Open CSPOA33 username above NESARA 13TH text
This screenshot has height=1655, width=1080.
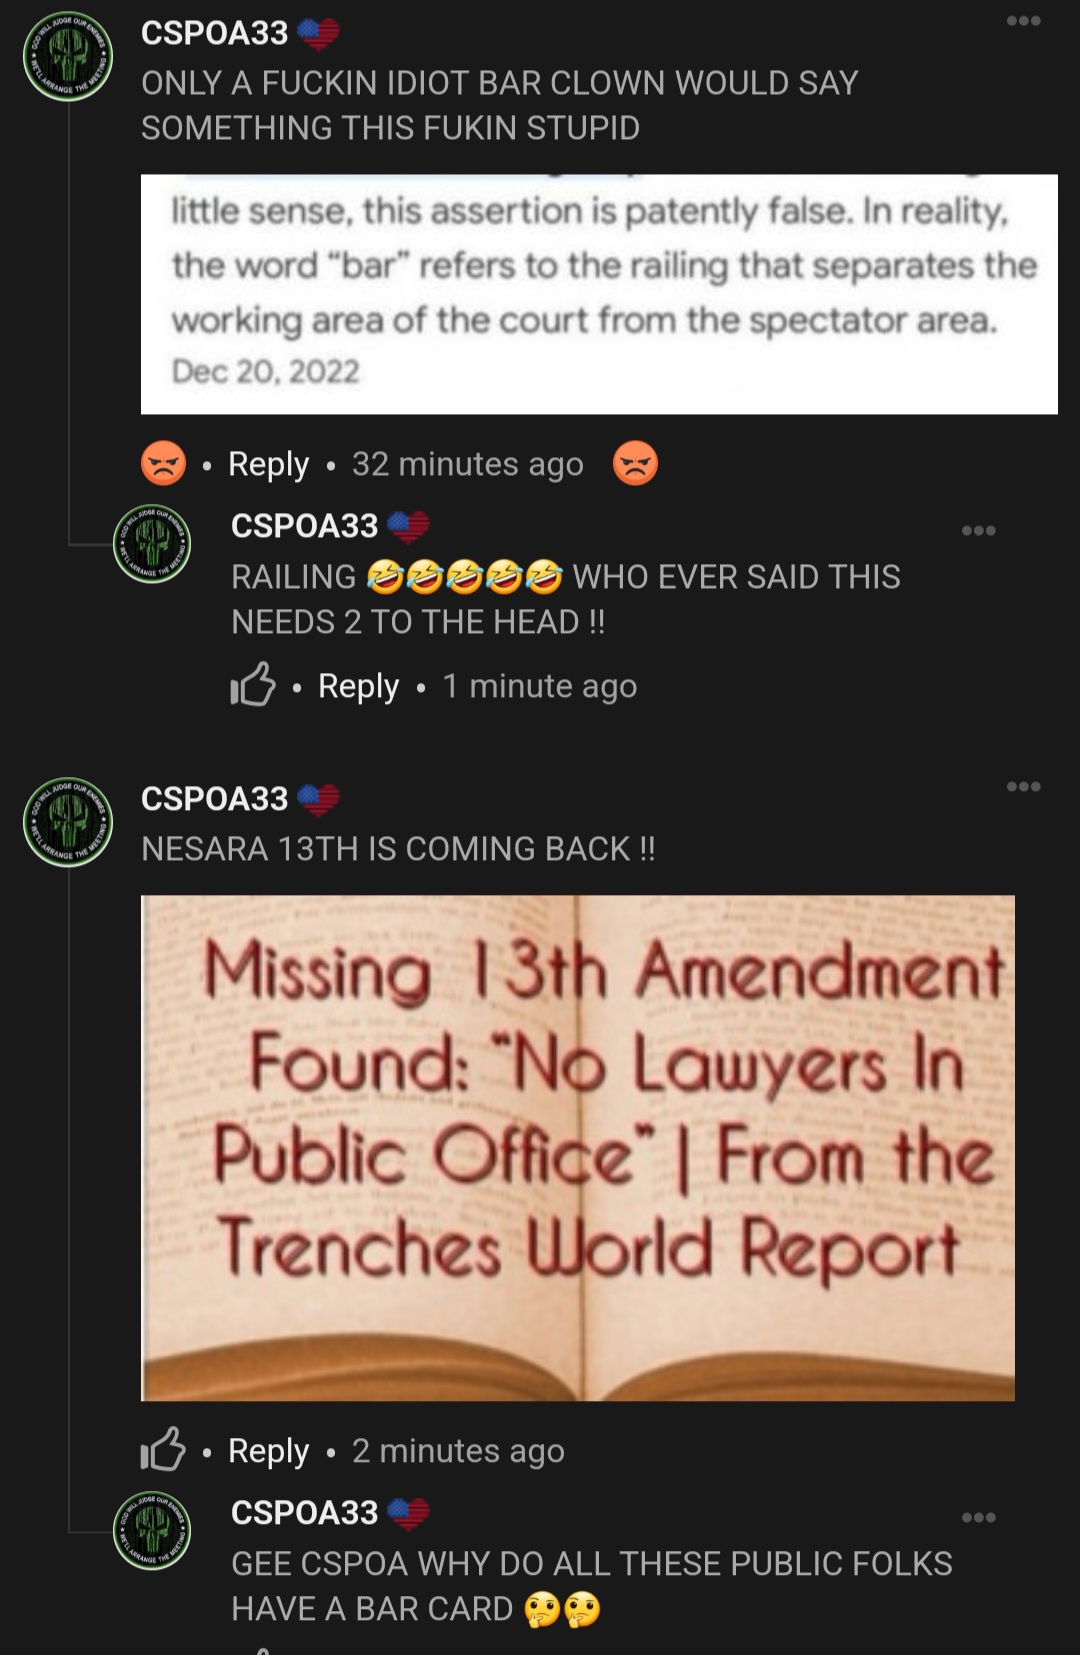214,799
